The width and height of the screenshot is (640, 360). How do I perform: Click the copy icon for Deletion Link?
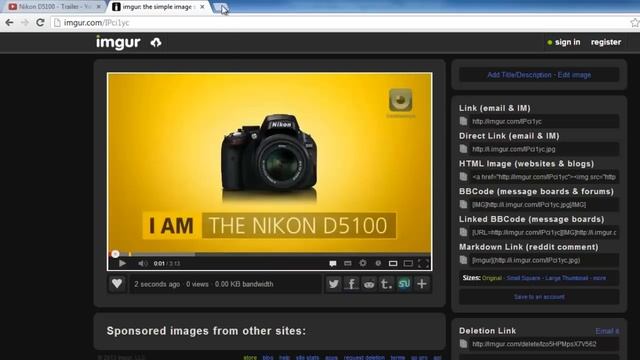point(463,344)
